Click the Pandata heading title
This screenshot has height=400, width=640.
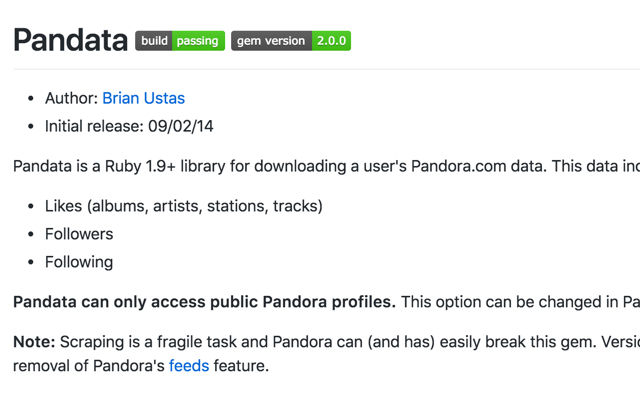[70, 40]
